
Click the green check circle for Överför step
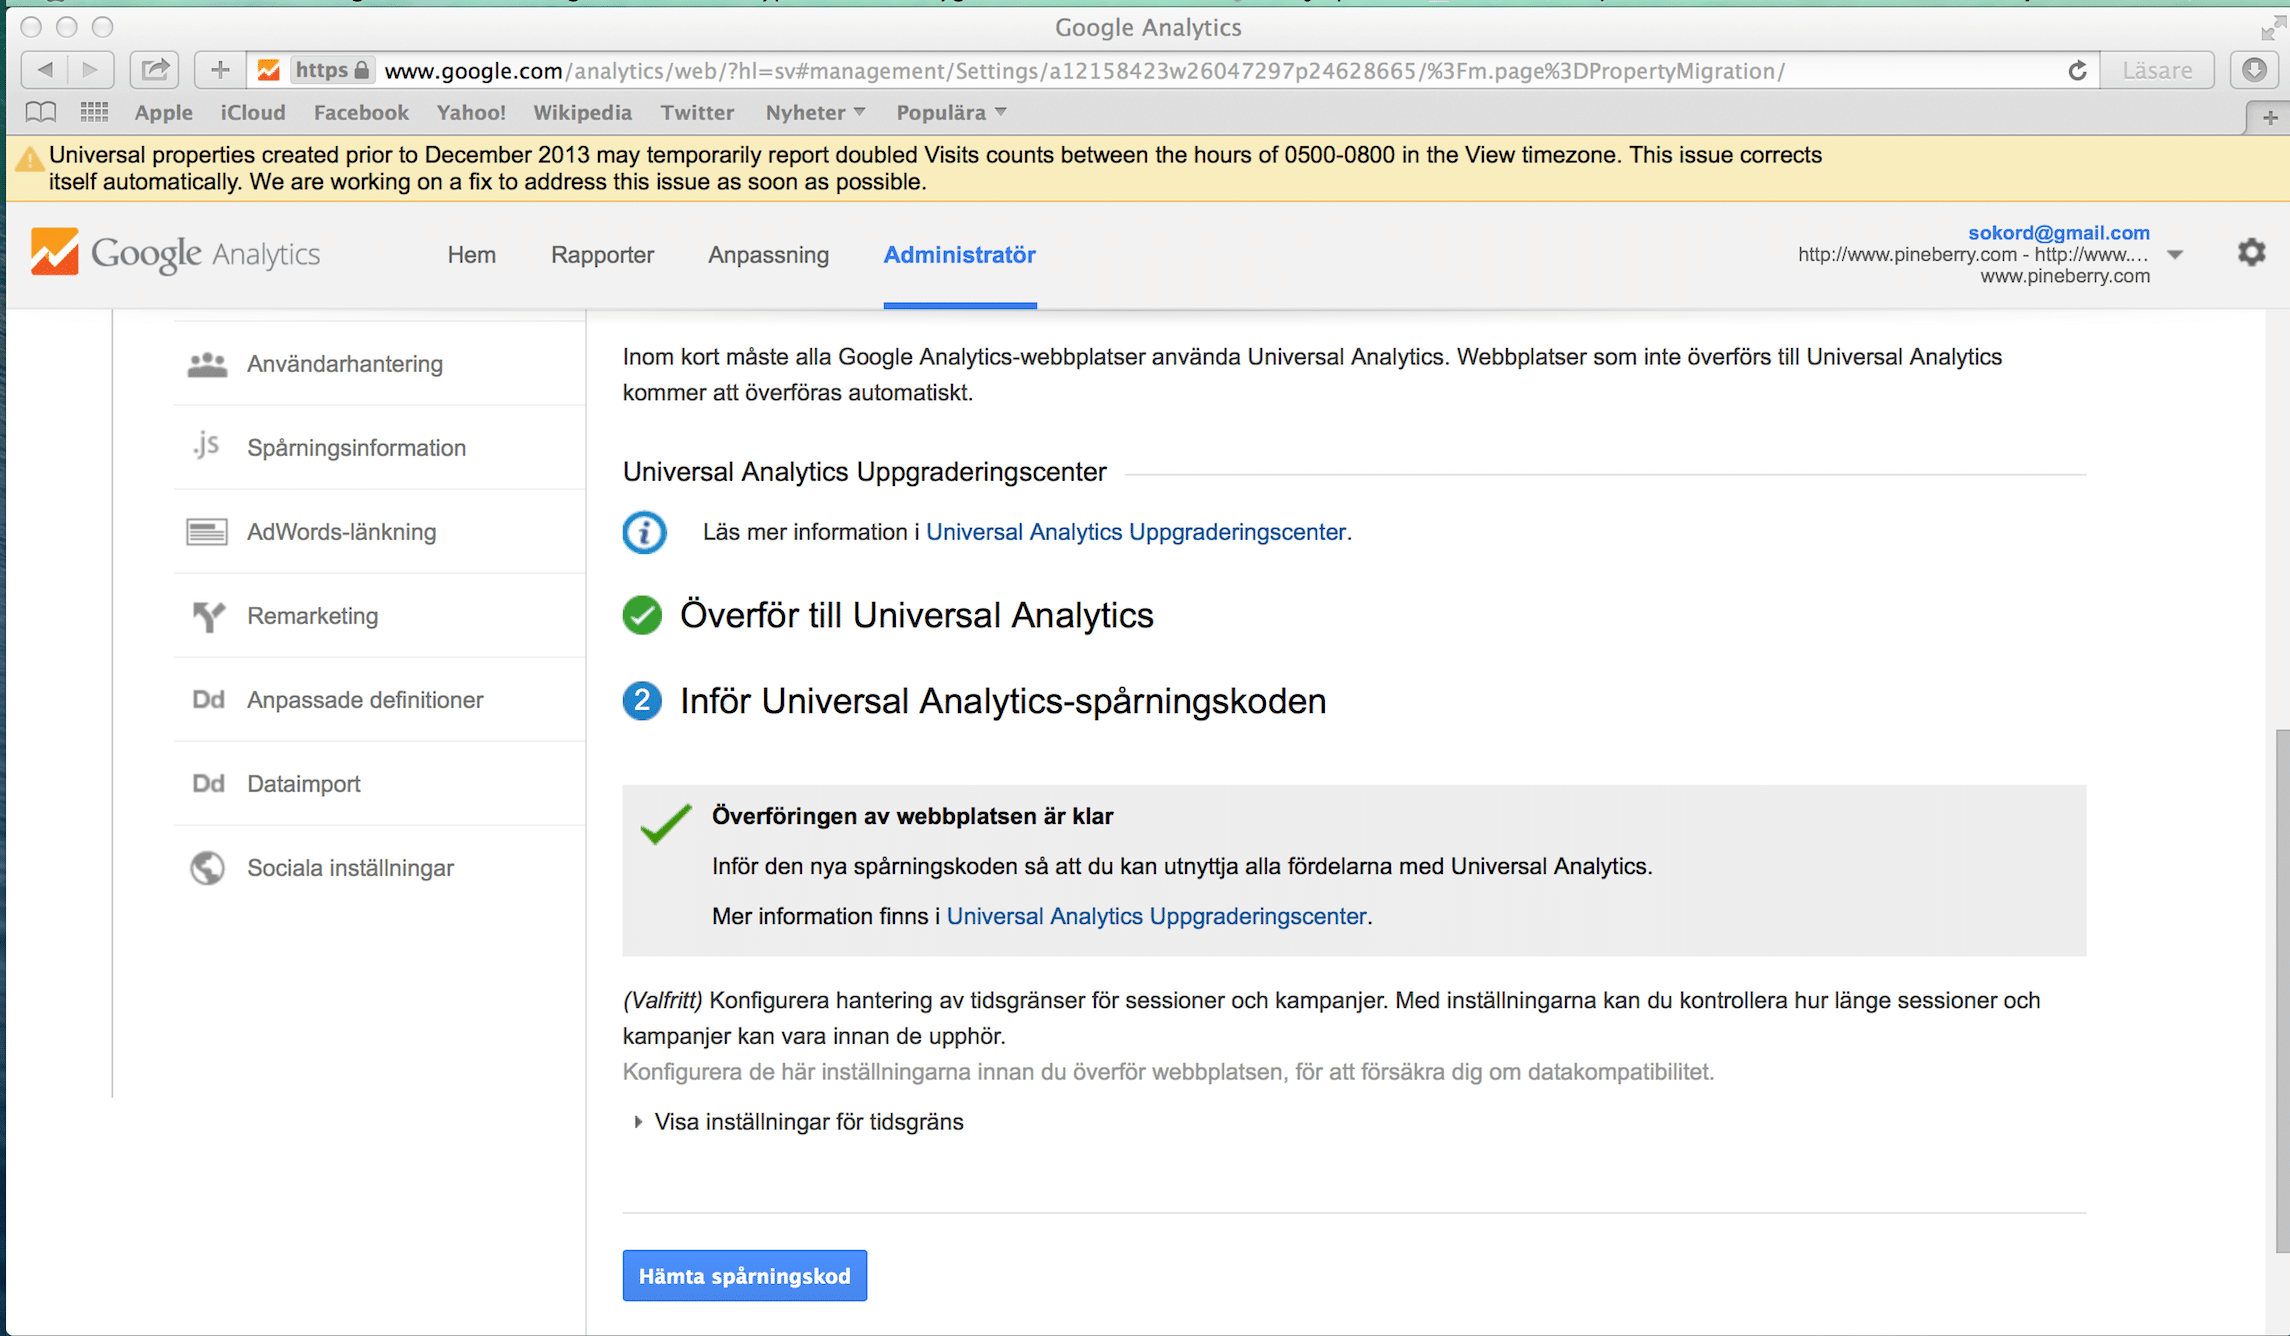(x=642, y=615)
